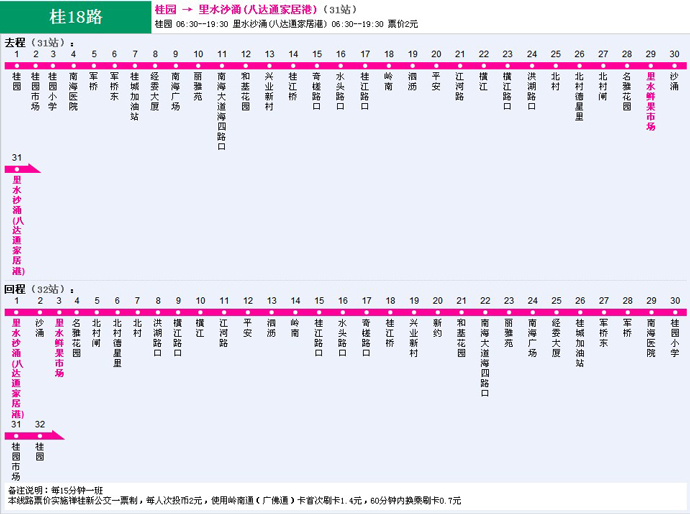Click 名雅花园 at 回程 station 4
690x514 pixels.
point(77,338)
